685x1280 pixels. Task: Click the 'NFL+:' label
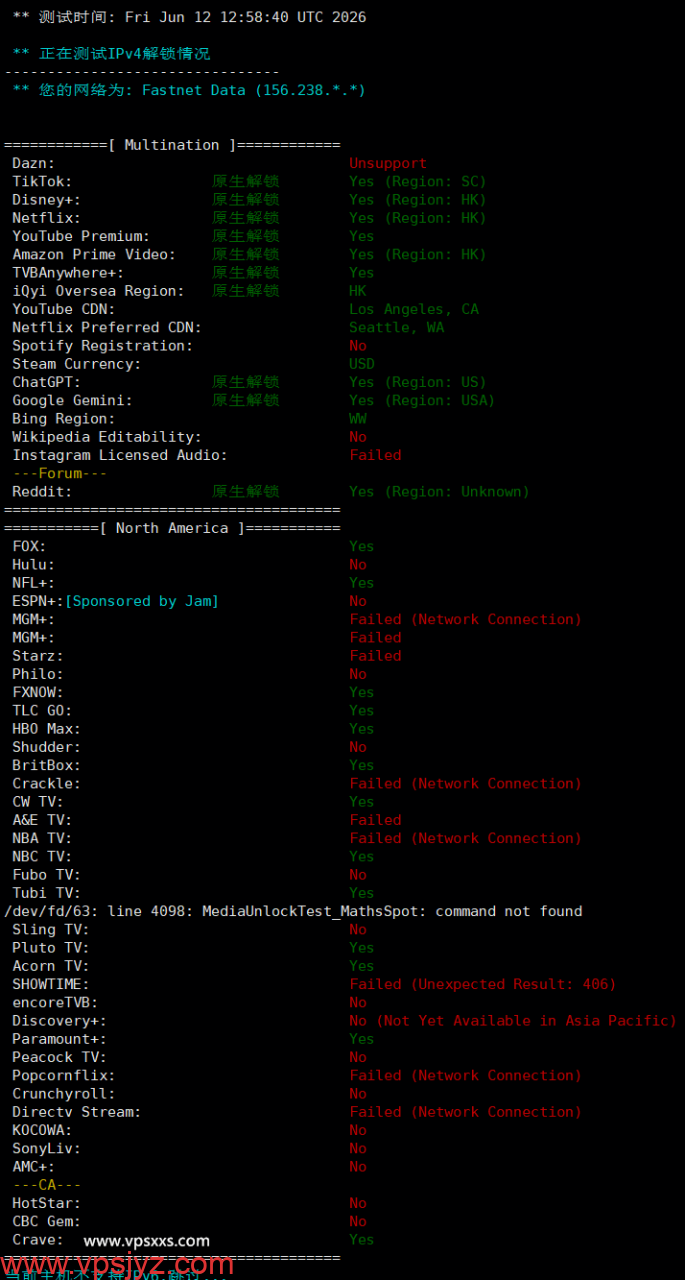click(33, 583)
